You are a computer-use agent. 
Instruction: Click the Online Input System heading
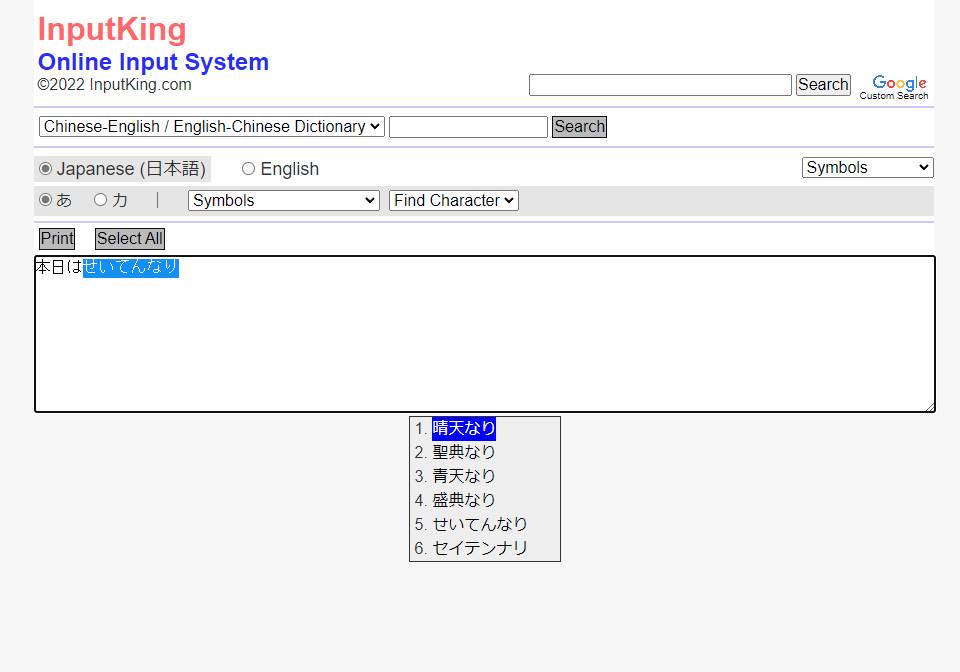coord(153,62)
